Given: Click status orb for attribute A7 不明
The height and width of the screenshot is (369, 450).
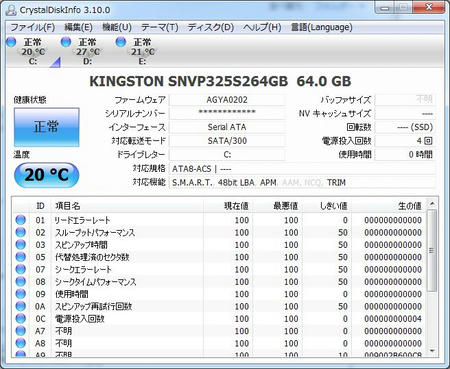Looking at the screenshot, I should (x=21, y=331).
